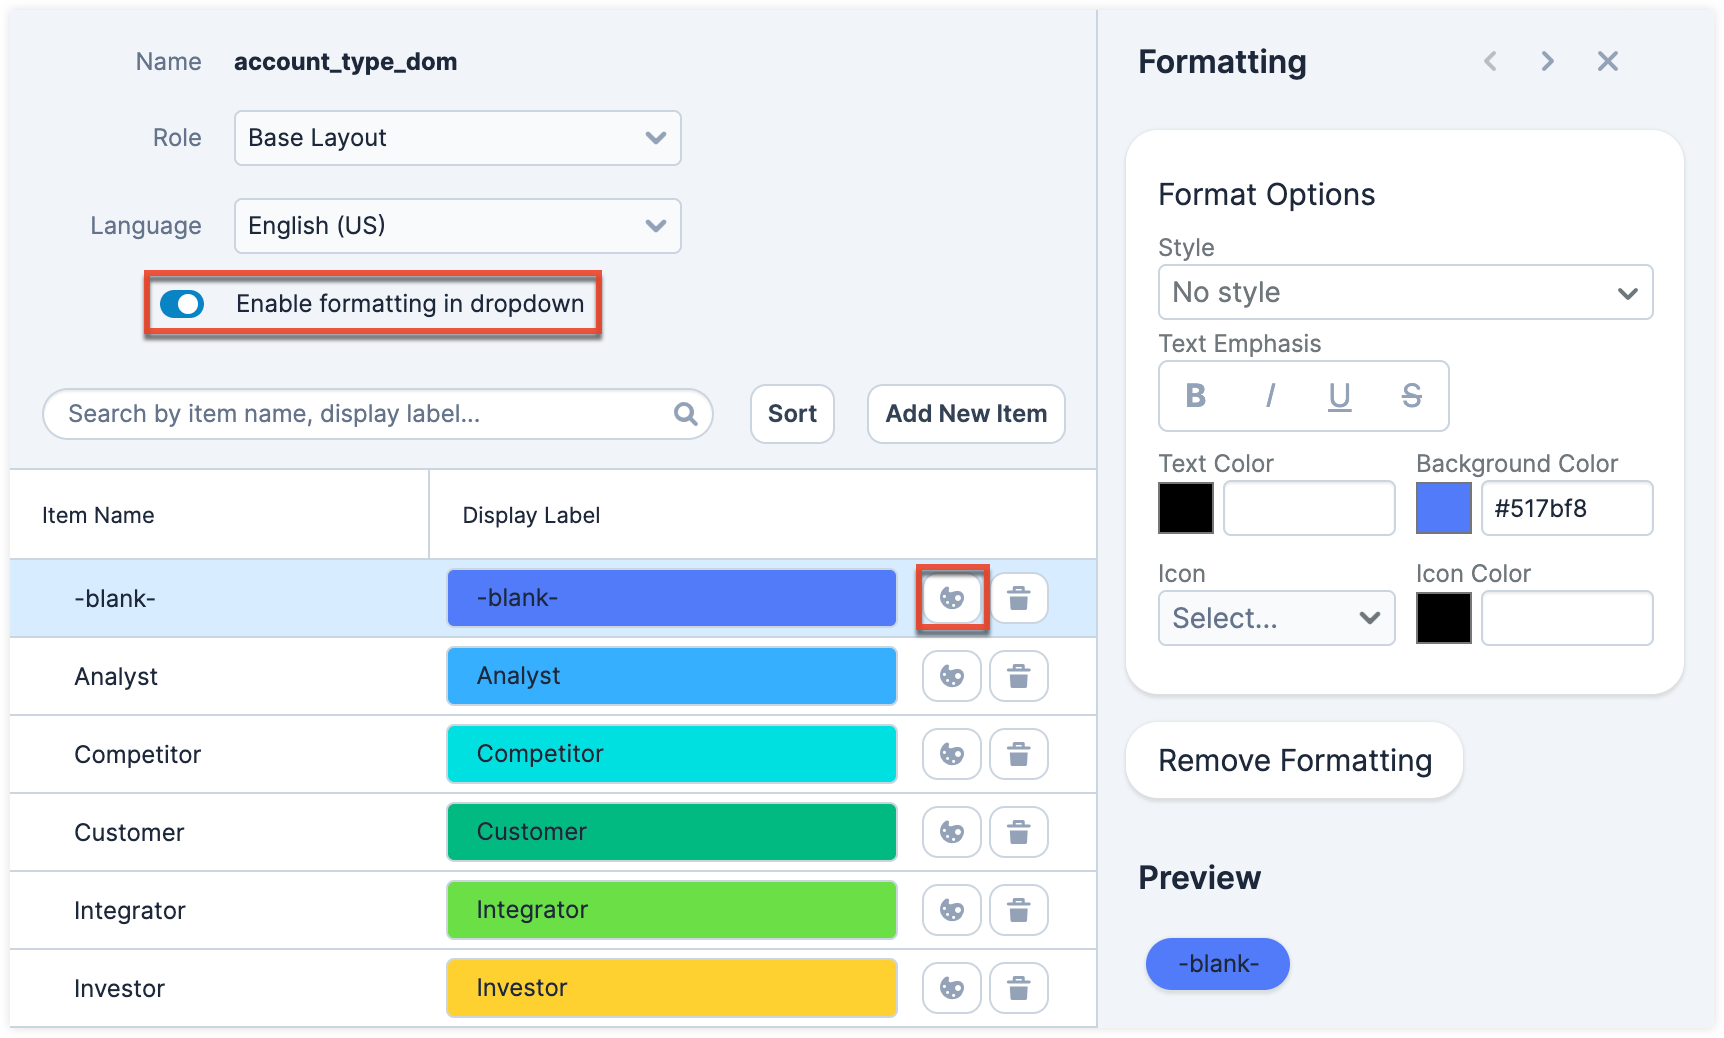Click the Add New Item button
Image resolution: width=1724 pixels, height=1038 pixels.
[965, 414]
